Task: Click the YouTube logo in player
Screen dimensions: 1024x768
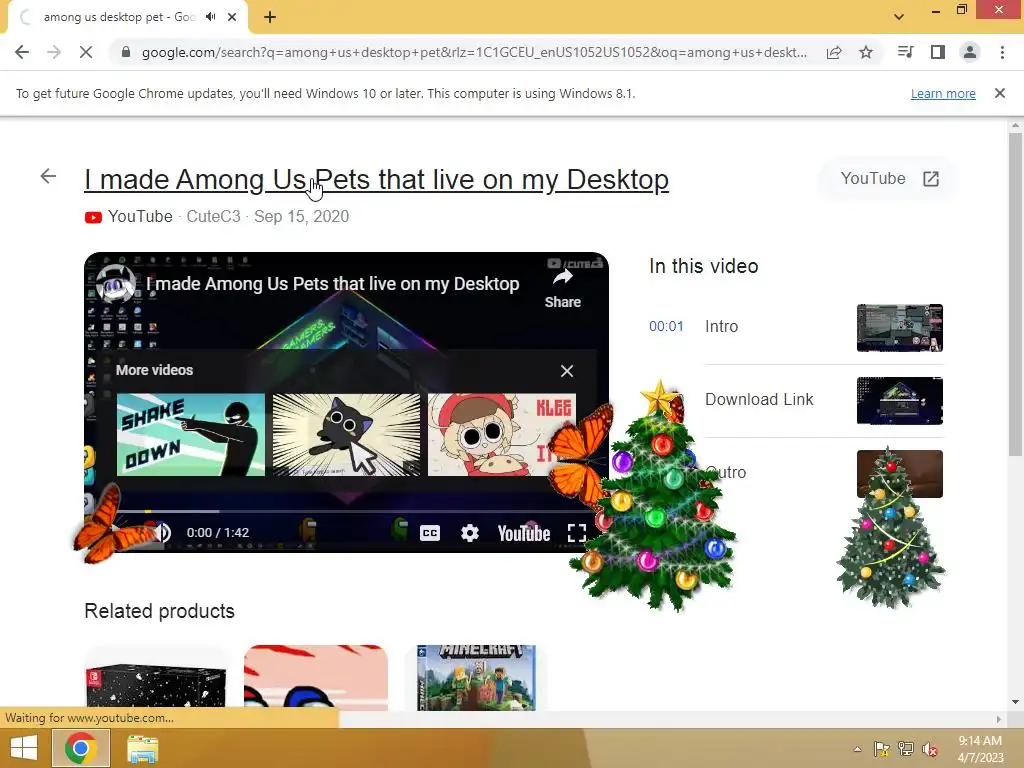Action: click(x=524, y=534)
